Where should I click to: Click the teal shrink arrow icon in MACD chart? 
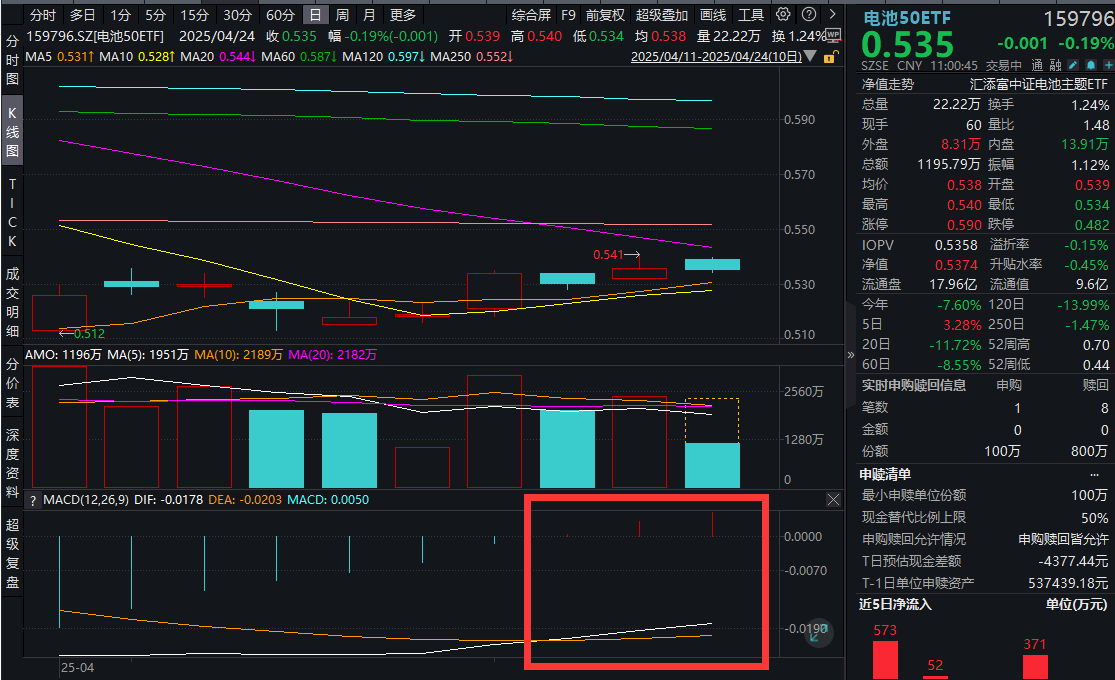819,631
